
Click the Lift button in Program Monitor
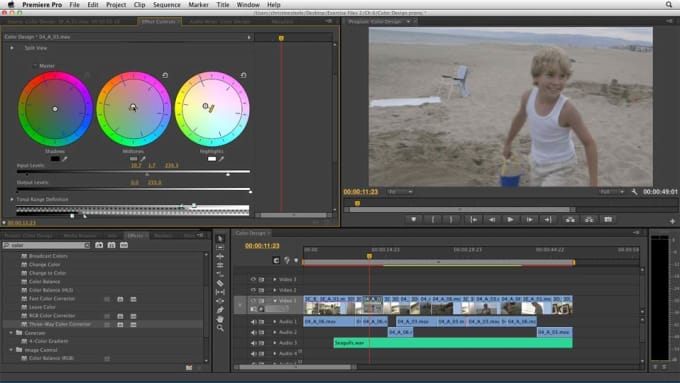(570, 220)
